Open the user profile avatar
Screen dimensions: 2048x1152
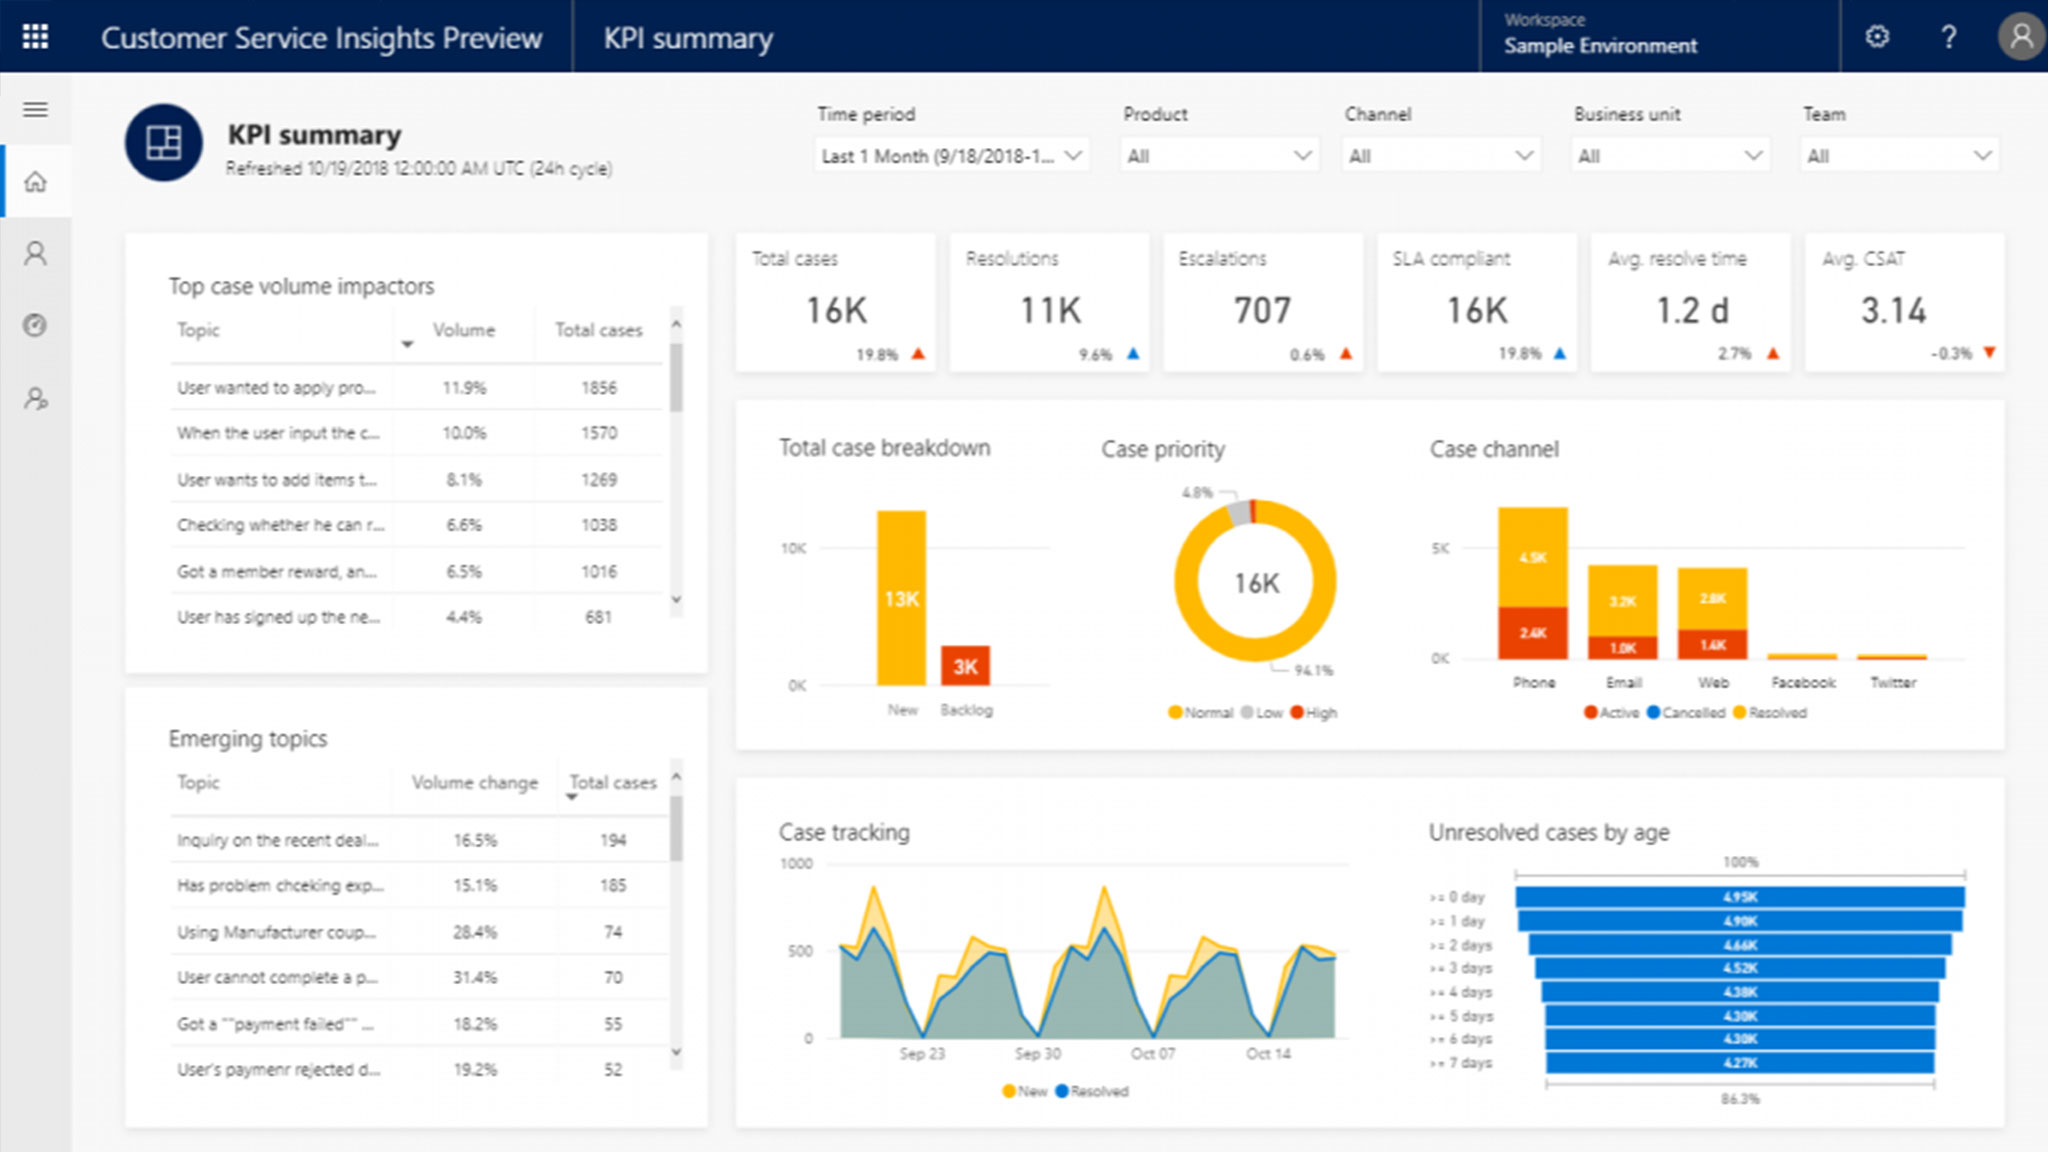2020,37
